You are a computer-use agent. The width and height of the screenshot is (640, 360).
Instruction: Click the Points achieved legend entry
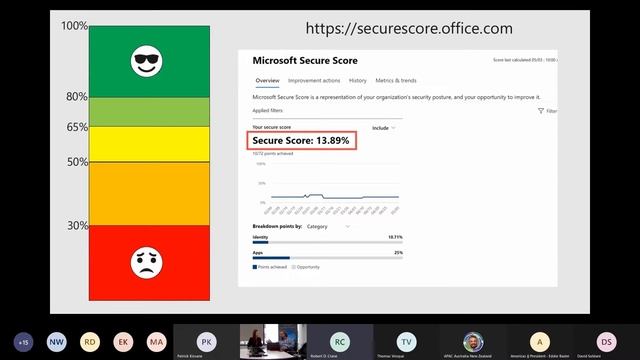(x=269, y=267)
